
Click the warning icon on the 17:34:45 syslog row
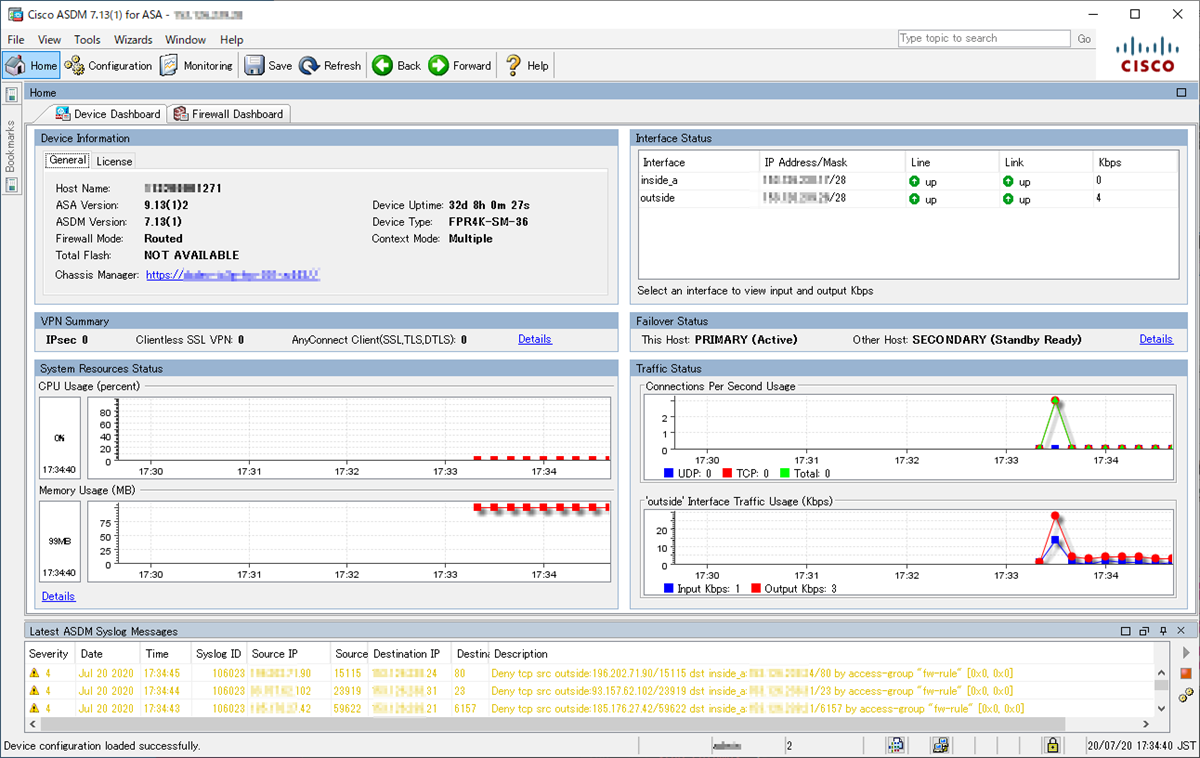tap(34, 673)
